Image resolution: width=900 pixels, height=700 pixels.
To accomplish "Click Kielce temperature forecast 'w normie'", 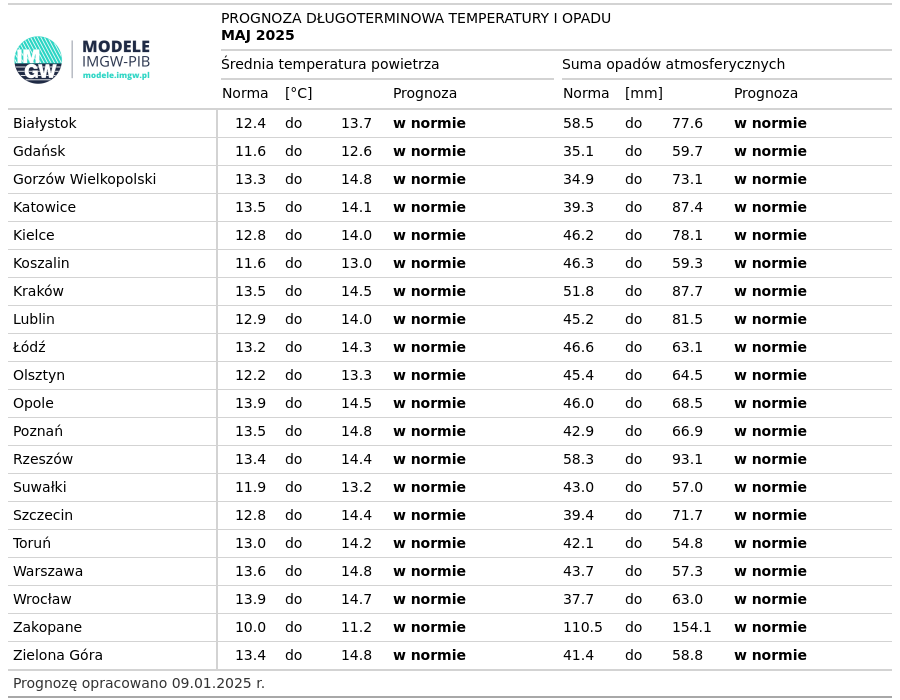I will (x=429, y=235).
